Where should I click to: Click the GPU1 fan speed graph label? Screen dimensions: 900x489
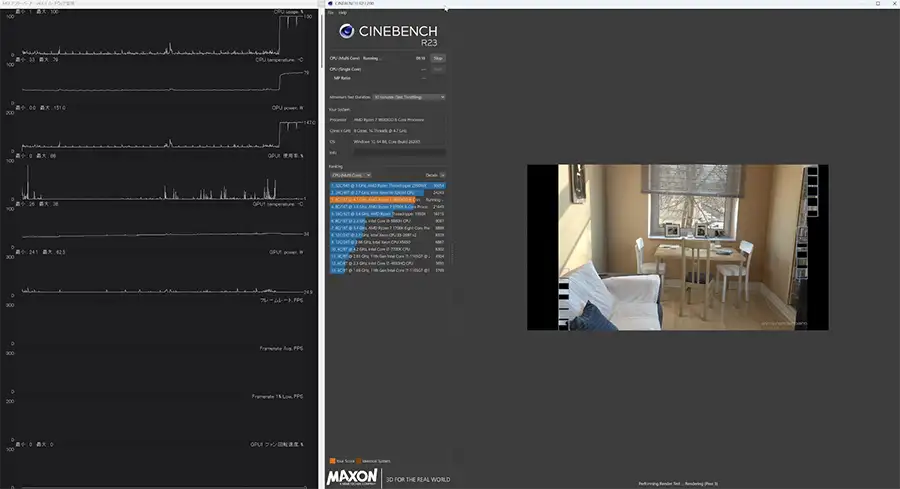[x=277, y=444]
